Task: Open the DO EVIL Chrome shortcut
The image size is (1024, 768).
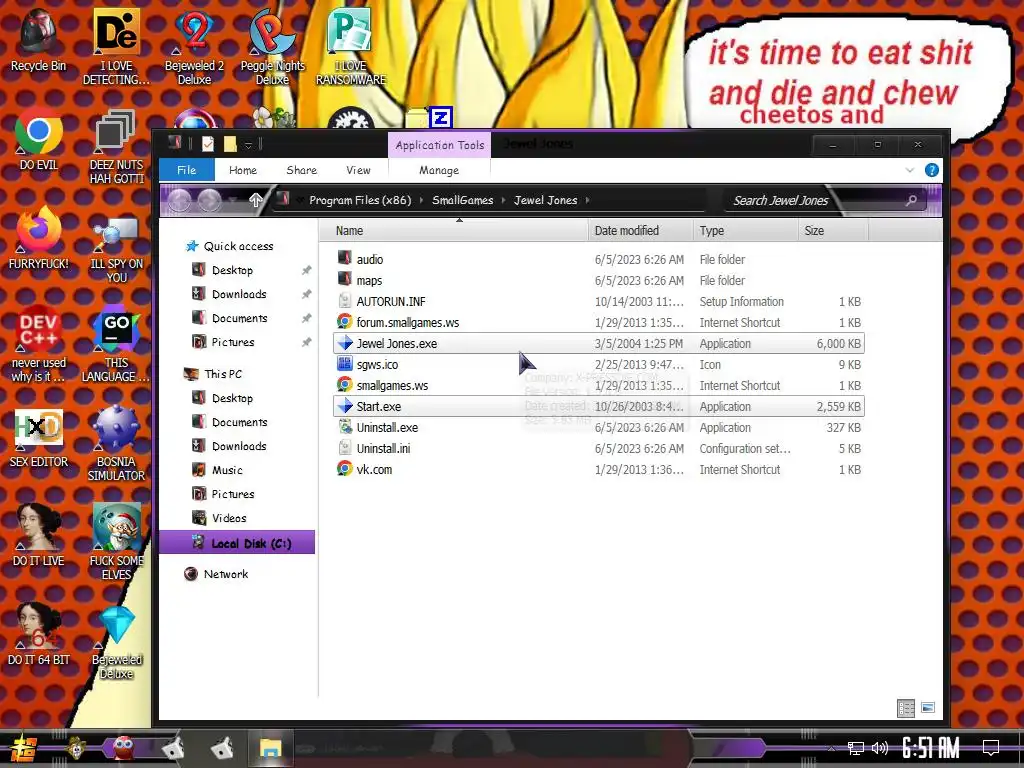Action: pyautogui.click(x=38, y=138)
